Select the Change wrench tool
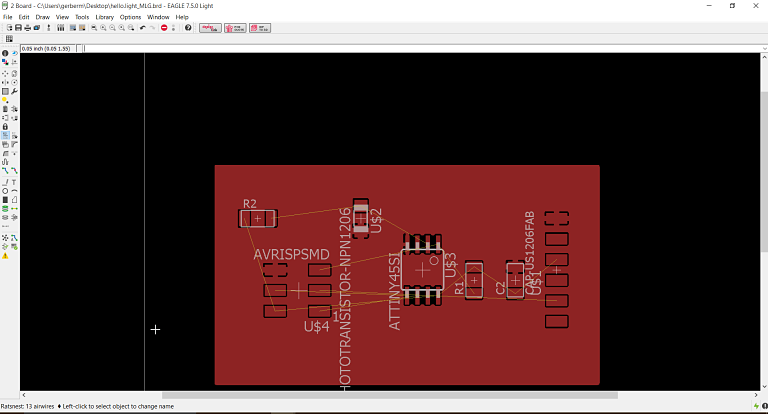 14,91
